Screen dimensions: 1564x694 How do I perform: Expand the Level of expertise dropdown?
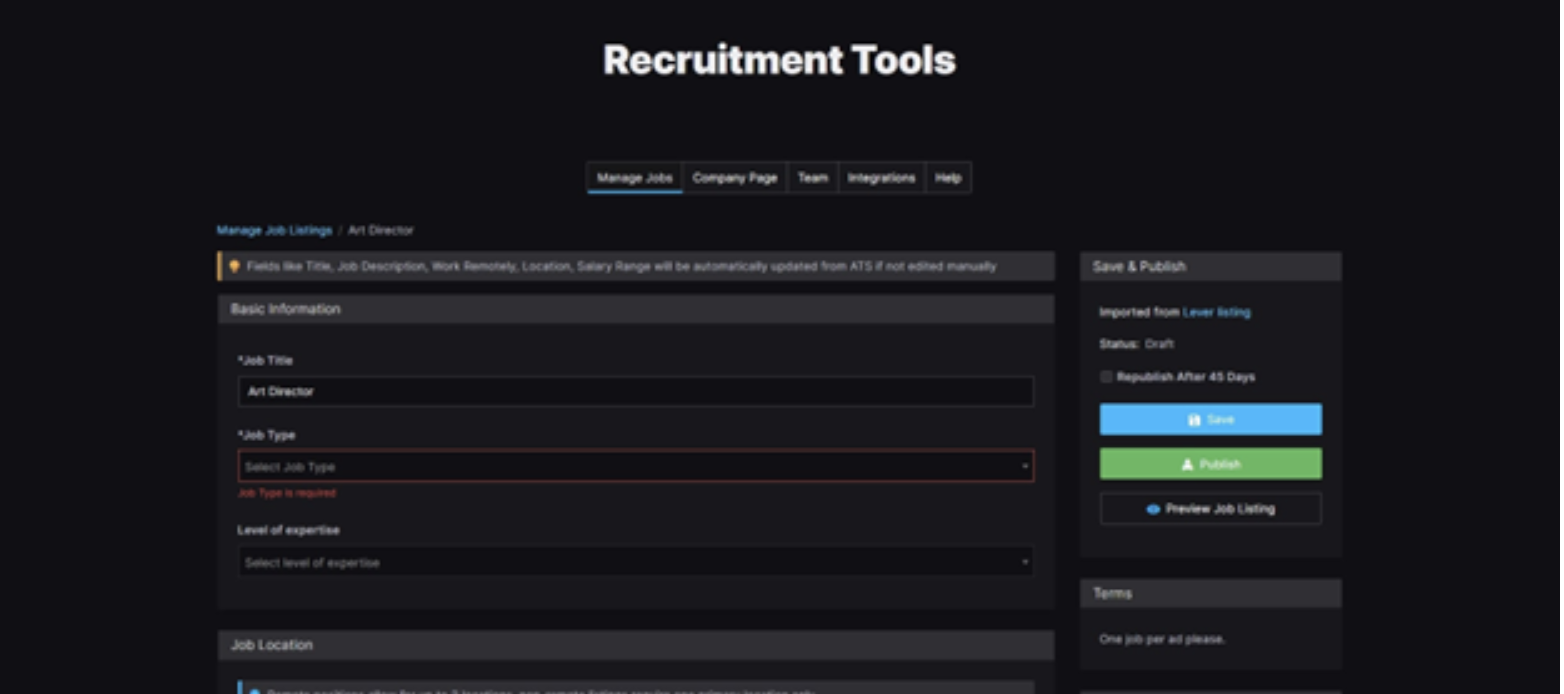tap(635, 563)
